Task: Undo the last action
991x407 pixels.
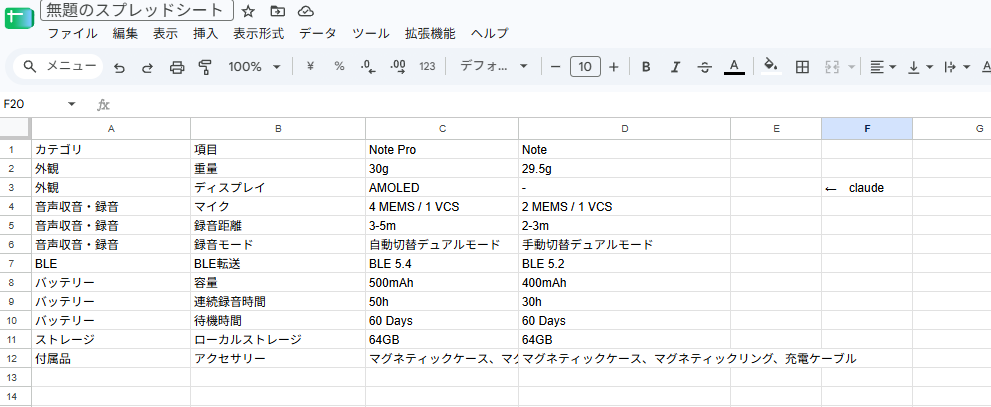Action: pos(119,67)
